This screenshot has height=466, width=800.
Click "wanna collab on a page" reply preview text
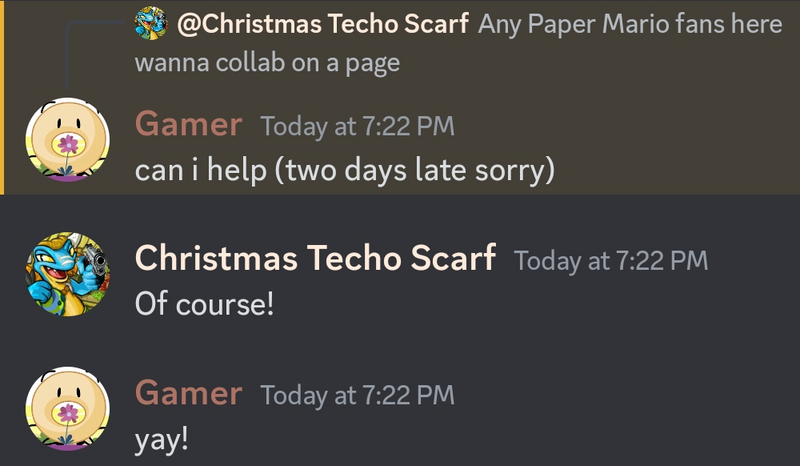click(267, 63)
